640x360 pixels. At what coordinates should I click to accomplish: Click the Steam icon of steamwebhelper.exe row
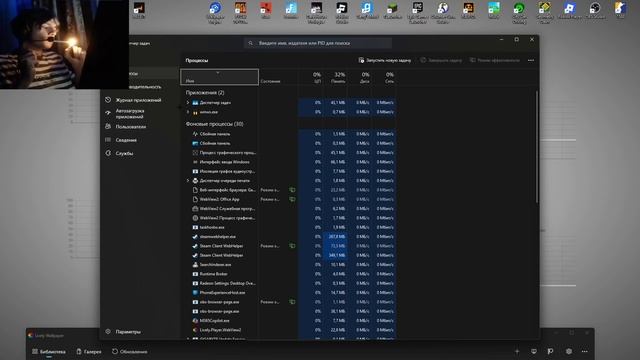click(x=195, y=236)
